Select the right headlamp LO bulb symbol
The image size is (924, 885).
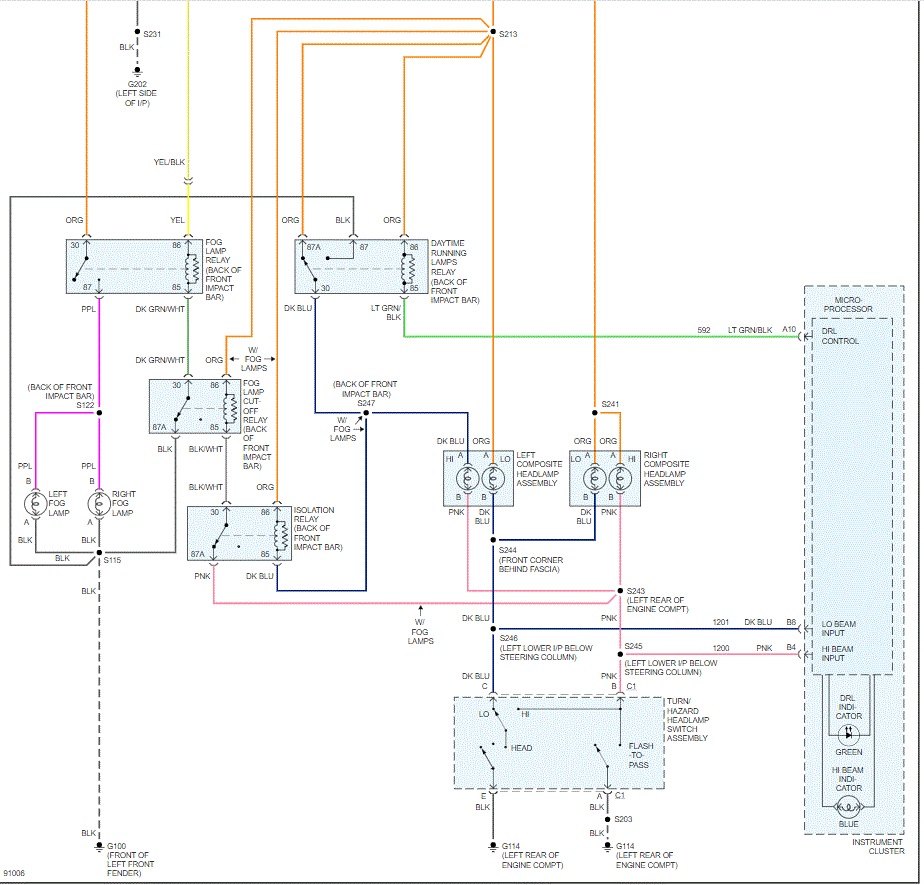click(595, 478)
